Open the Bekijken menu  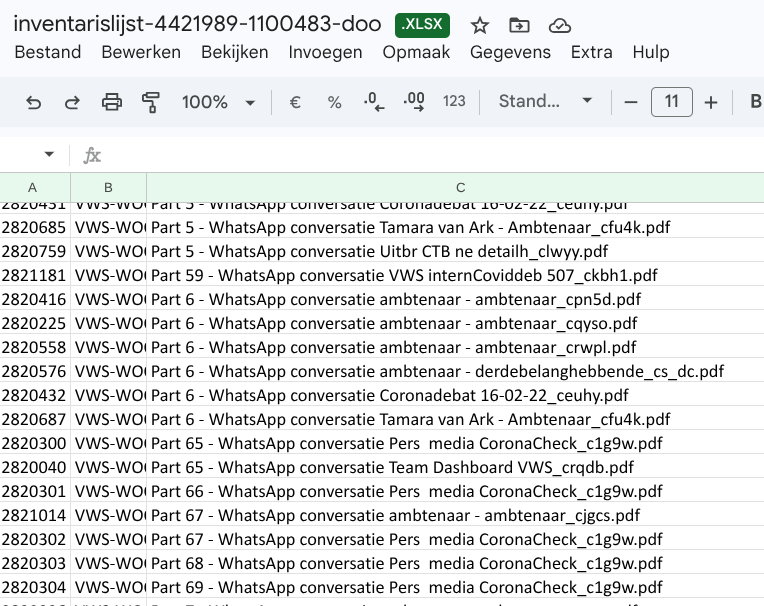pos(234,52)
